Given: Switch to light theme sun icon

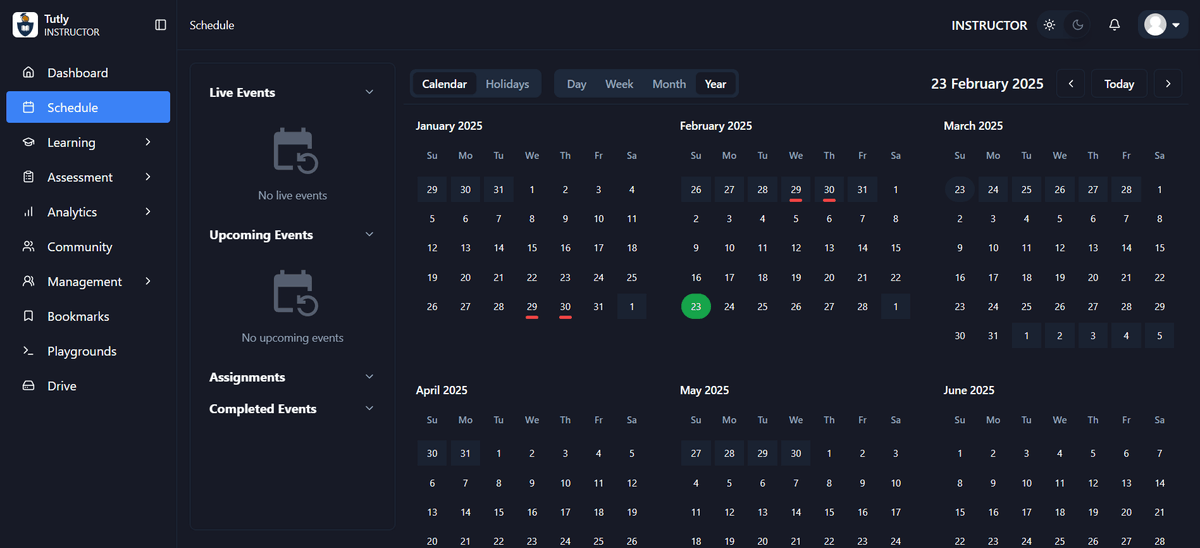Looking at the screenshot, I should pyautogui.click(x=1049, y=25).
